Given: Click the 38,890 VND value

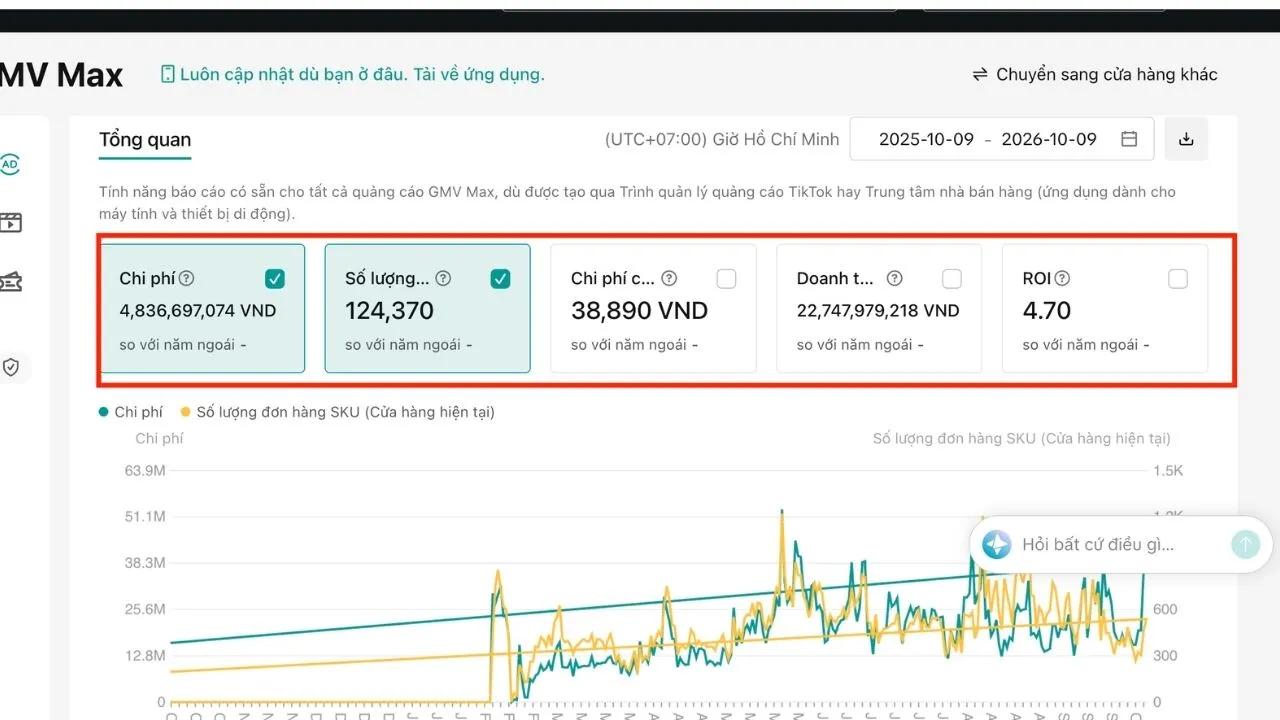Looking at the screenshot, I should coord(640,311).
